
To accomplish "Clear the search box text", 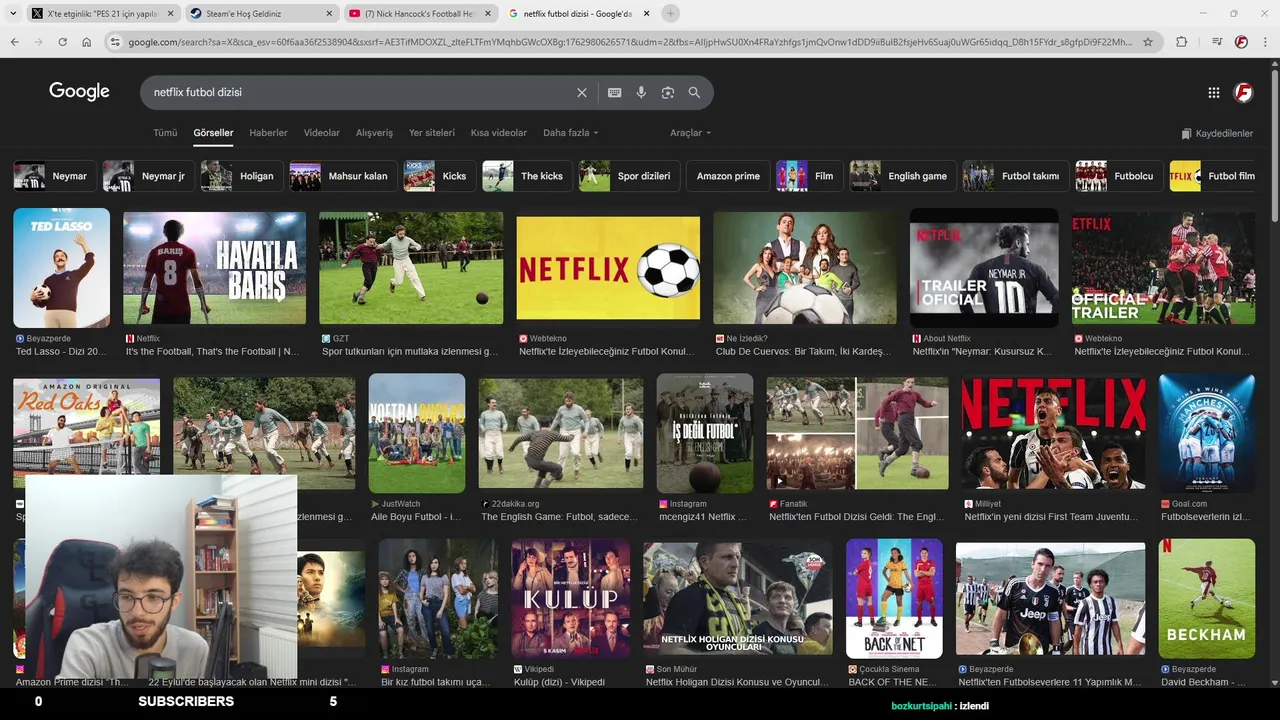I will pyautogui.click(x=582, y=92).
